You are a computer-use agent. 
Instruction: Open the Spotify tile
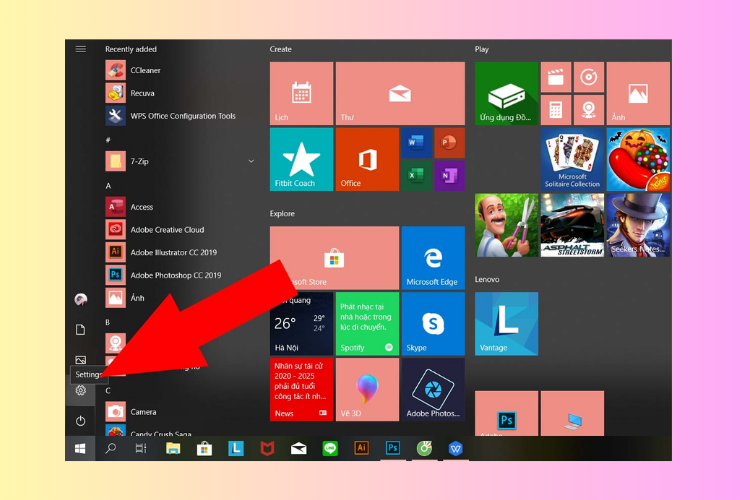pos(367,324)
